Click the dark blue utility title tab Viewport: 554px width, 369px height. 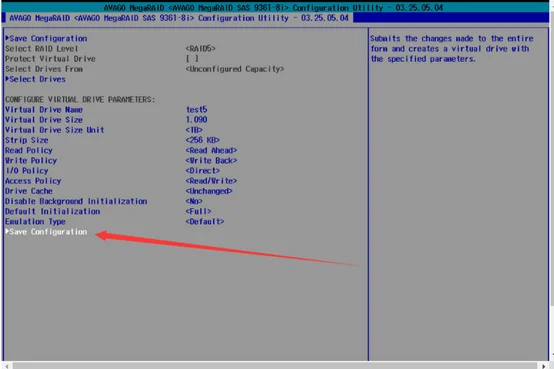click(x=179, y=18)
